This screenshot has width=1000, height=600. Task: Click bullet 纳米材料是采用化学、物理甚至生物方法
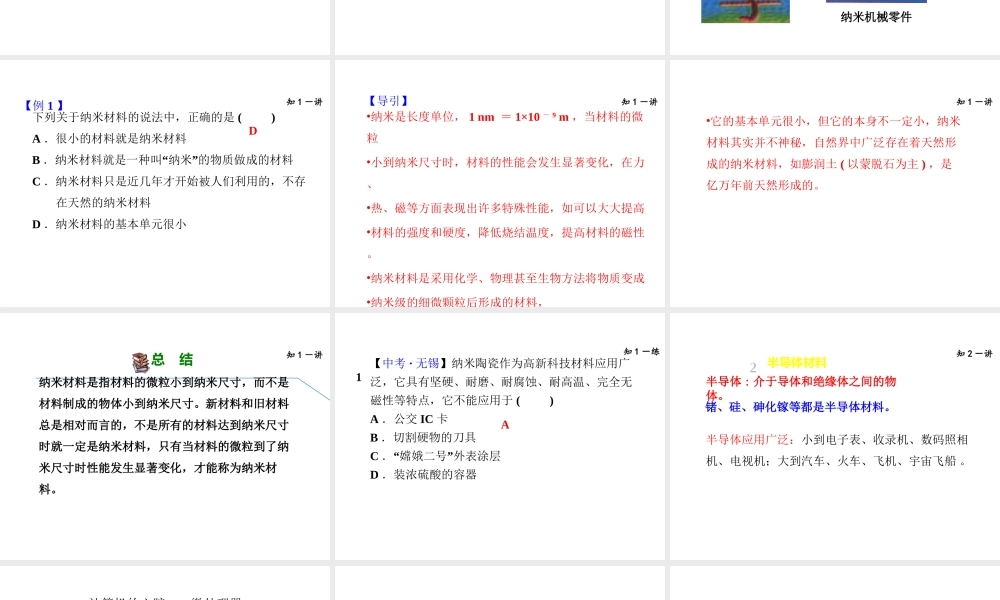click(505, 278)
